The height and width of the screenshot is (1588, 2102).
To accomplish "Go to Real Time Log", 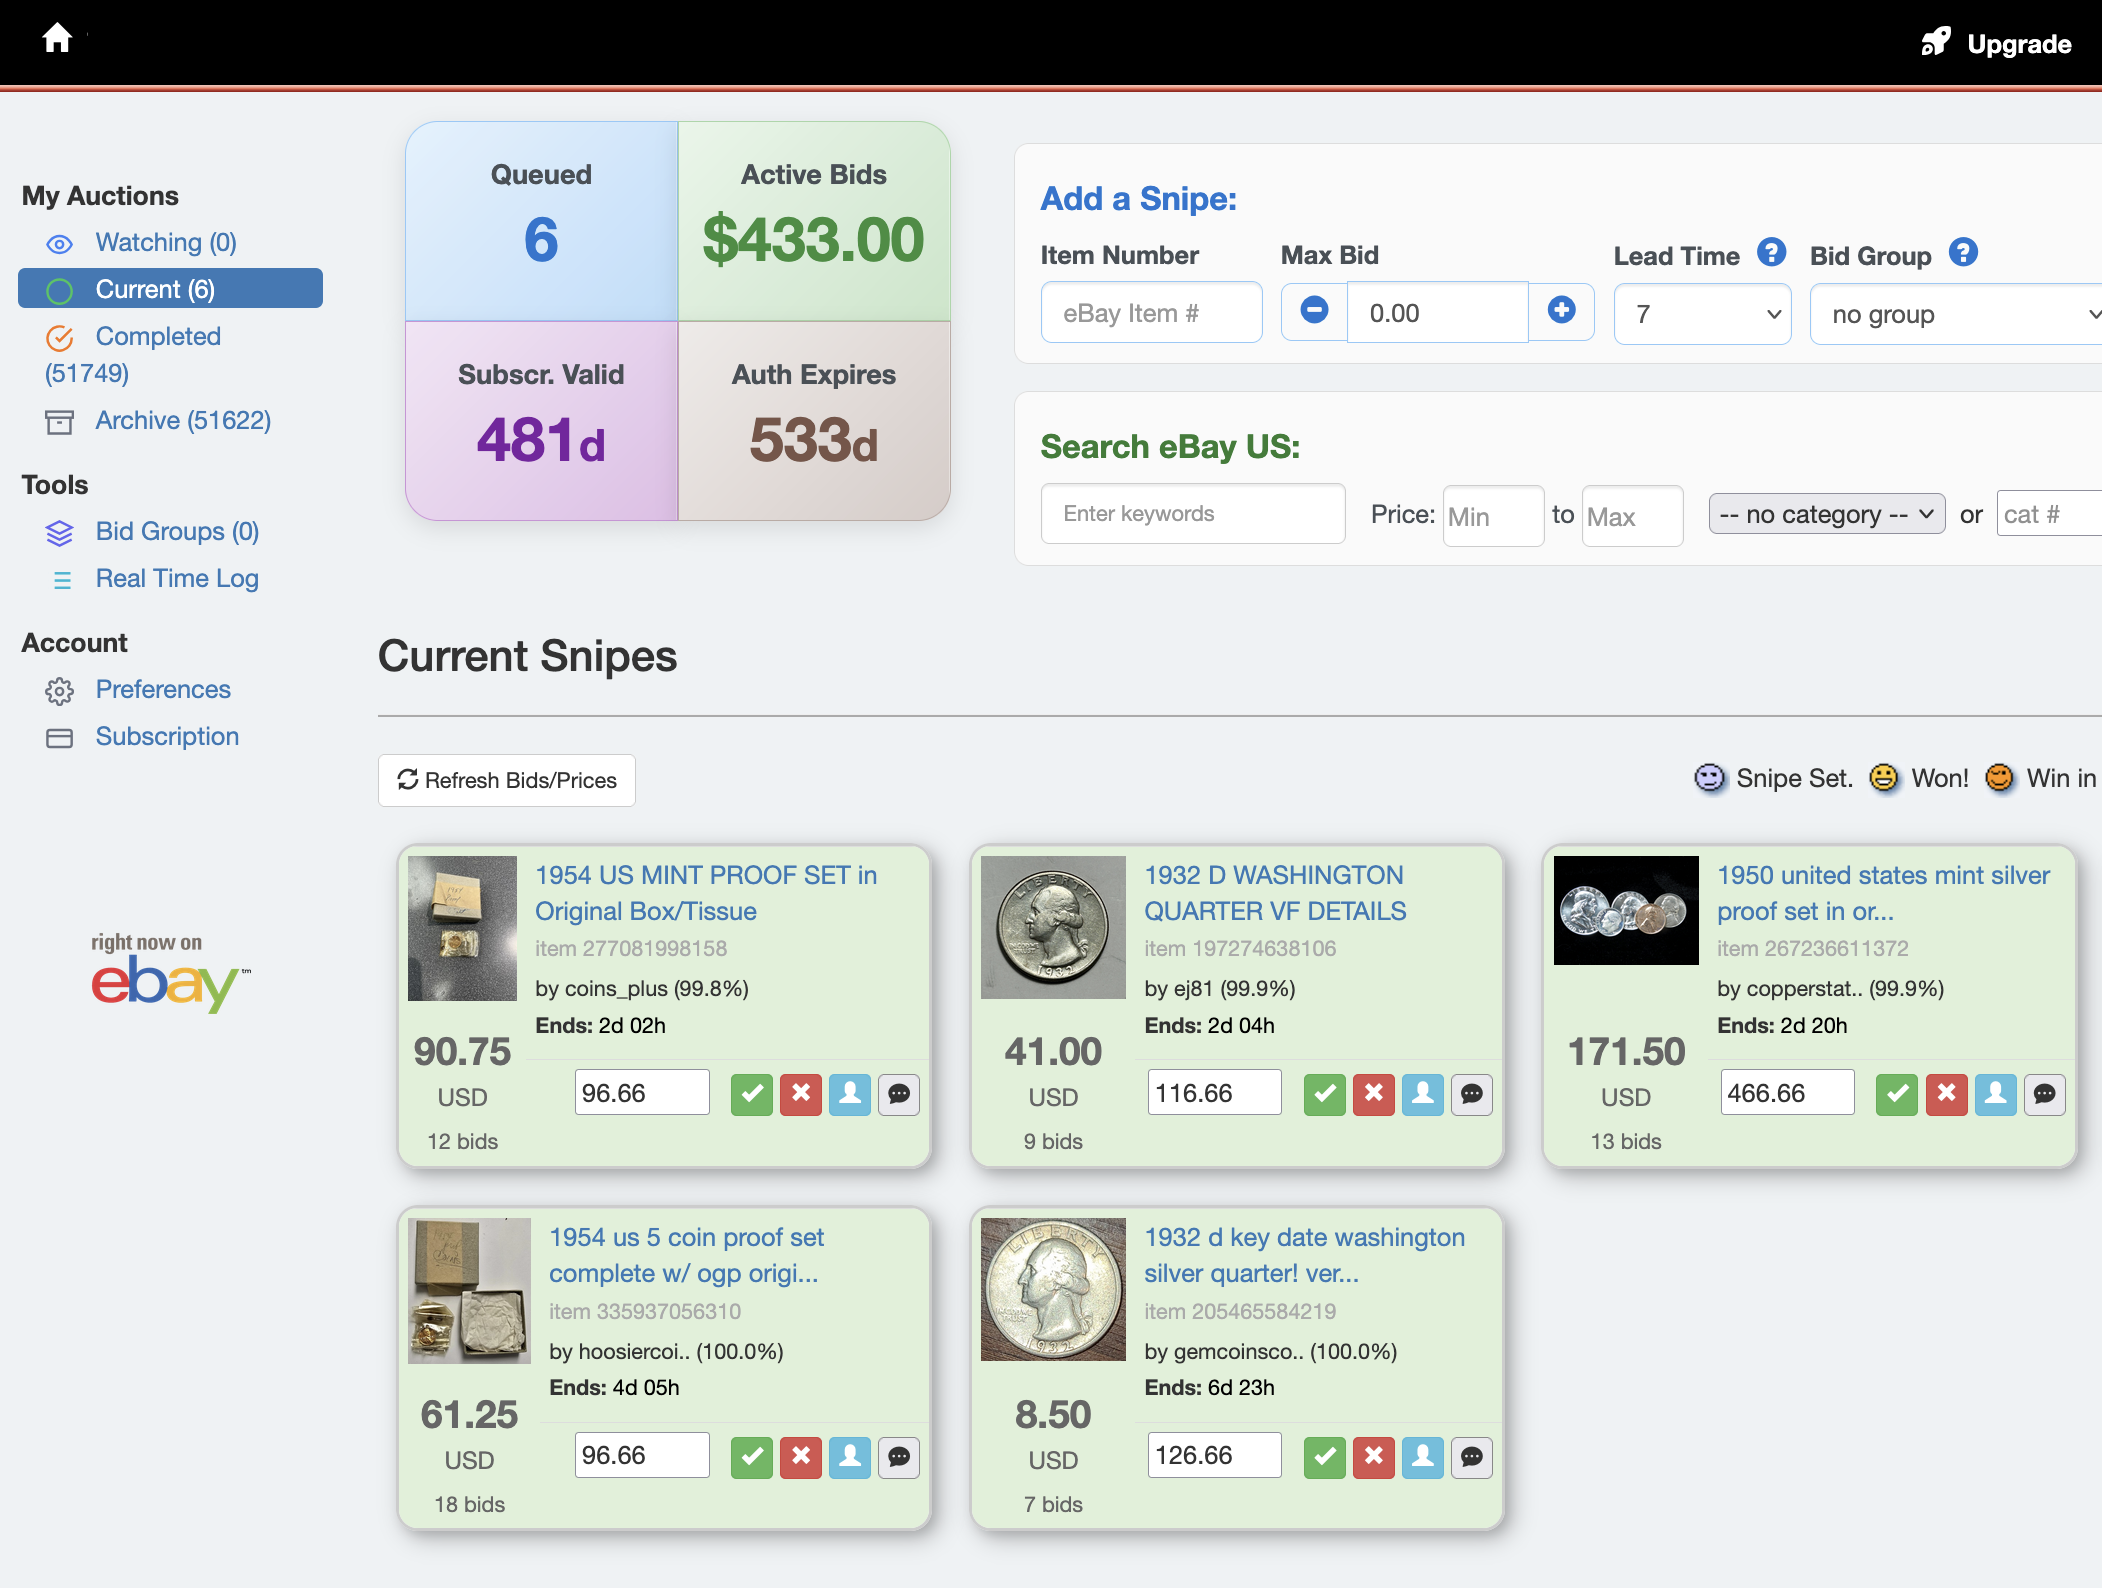I will (177, 578).
